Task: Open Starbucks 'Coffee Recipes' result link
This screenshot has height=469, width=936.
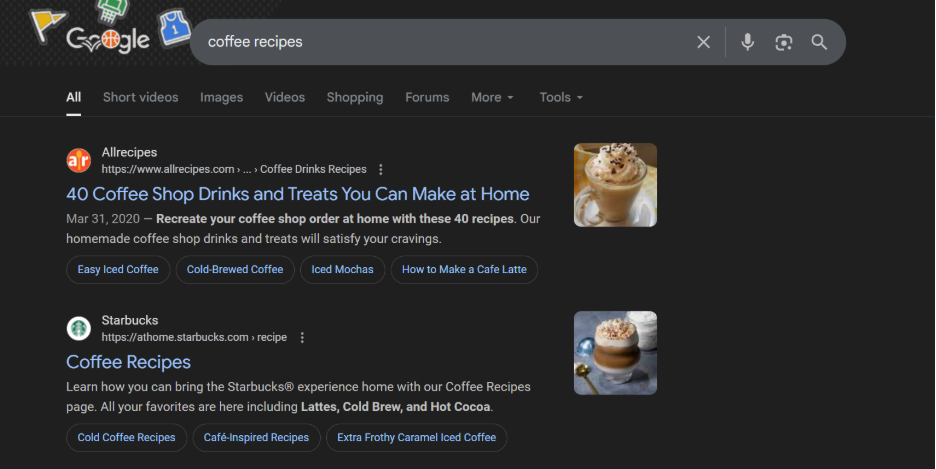Action: (128, 362)
